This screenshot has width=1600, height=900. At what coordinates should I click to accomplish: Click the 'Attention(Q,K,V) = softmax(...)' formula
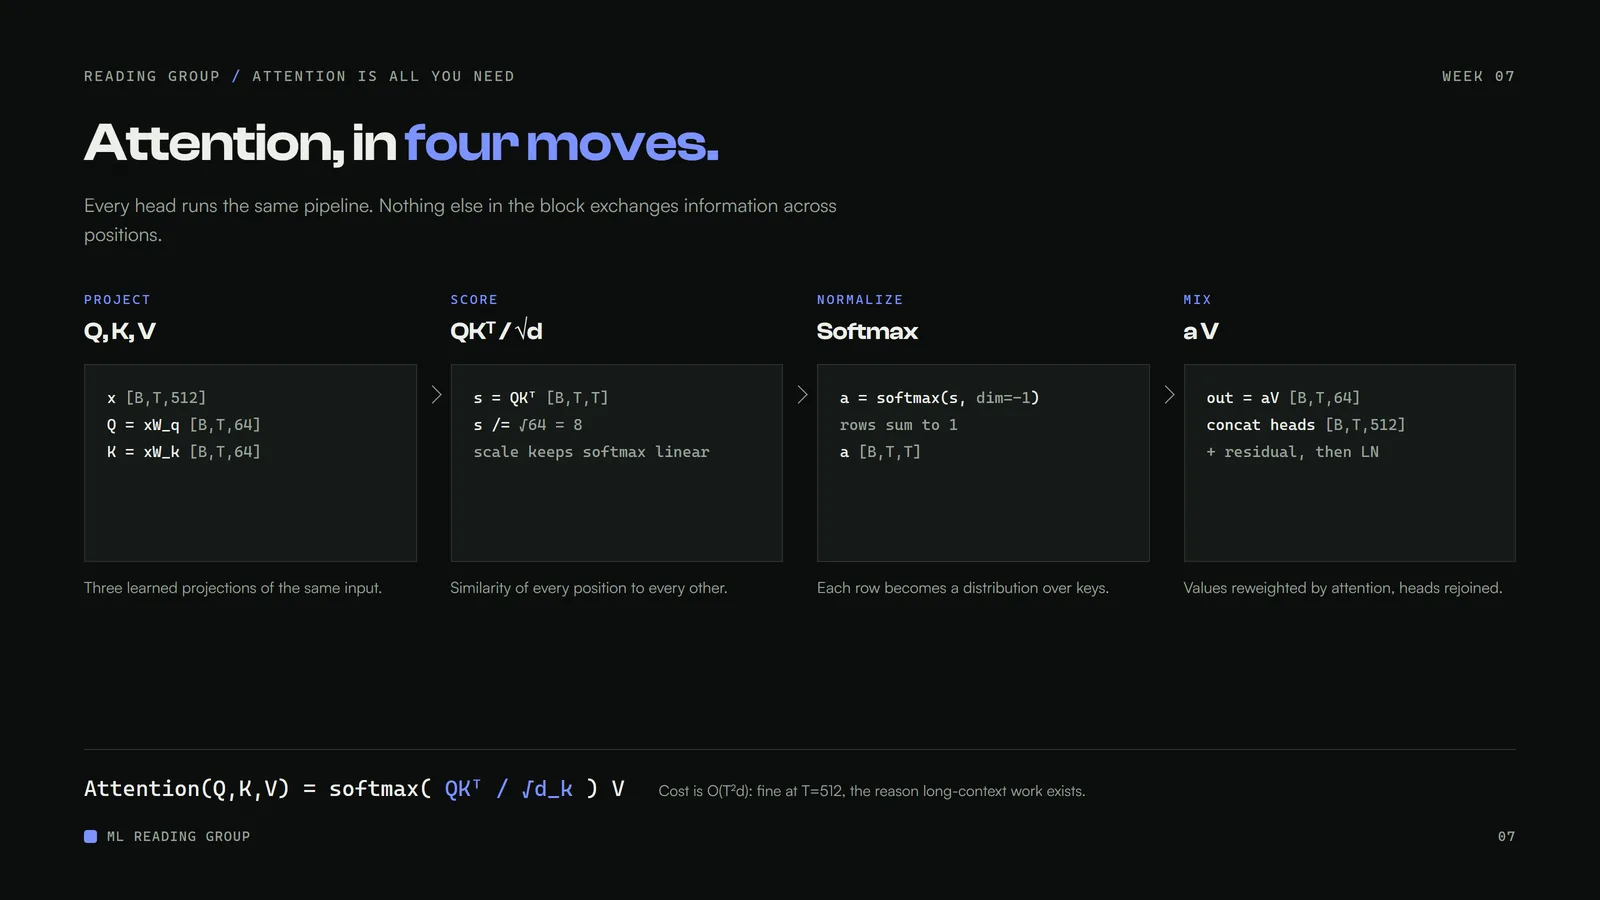[x=354, y=789]
